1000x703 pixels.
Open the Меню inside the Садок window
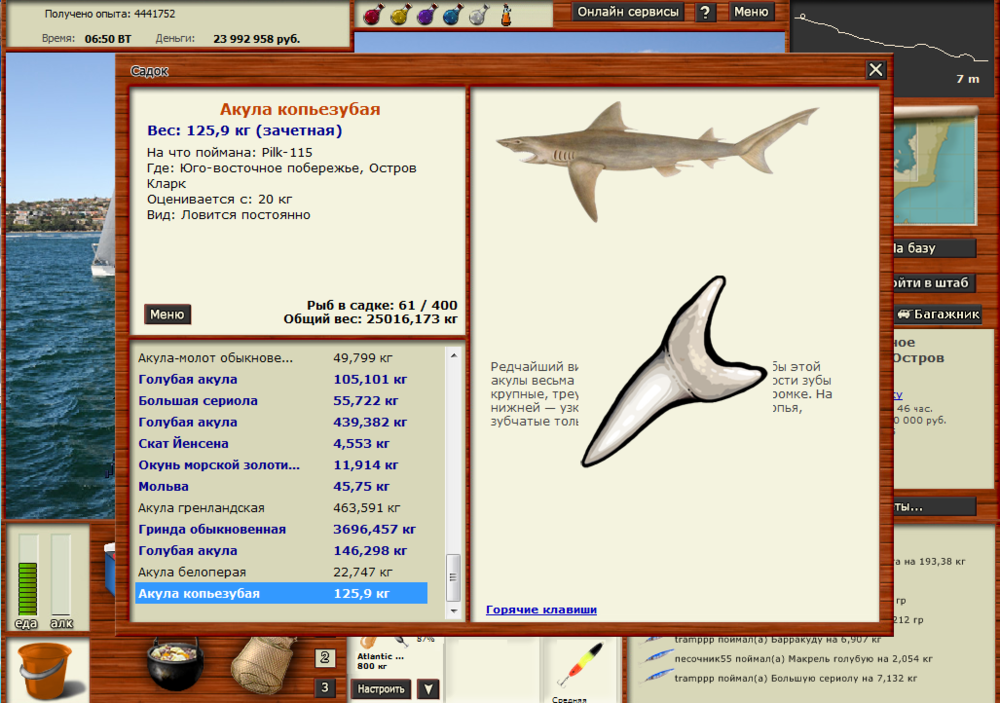coord(167,314)
